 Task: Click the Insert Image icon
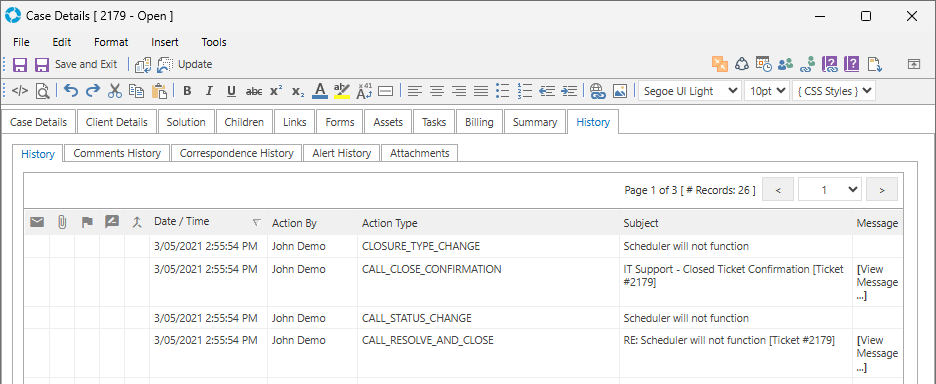click(620, 91)
